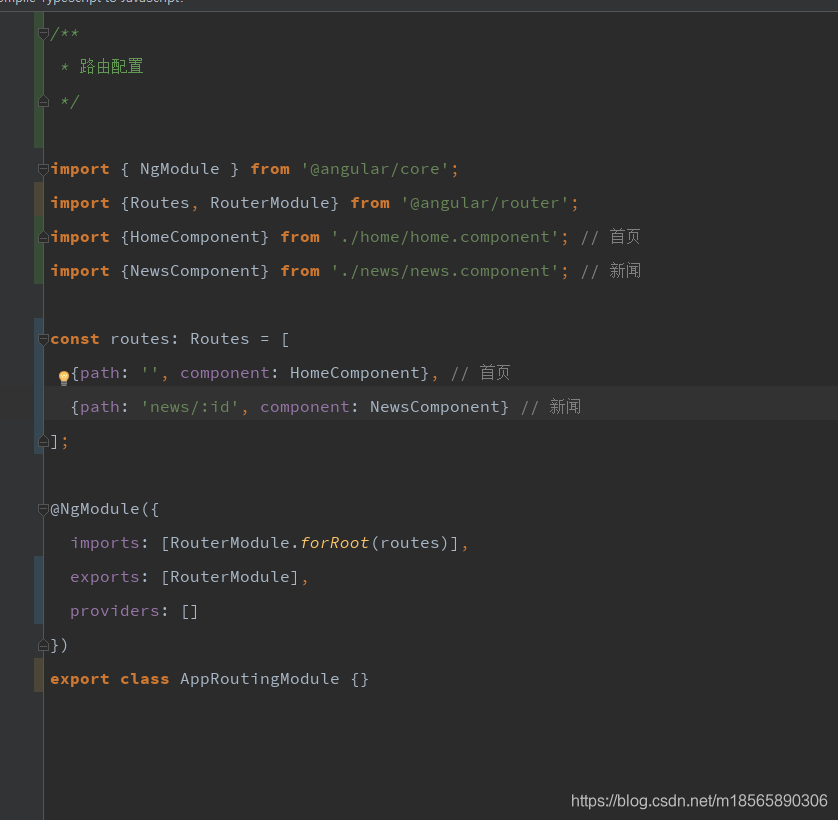The height and width of the screenshot is (820, 838).
Task: Click fold end marker beside ];
Action: pos(43,442)
